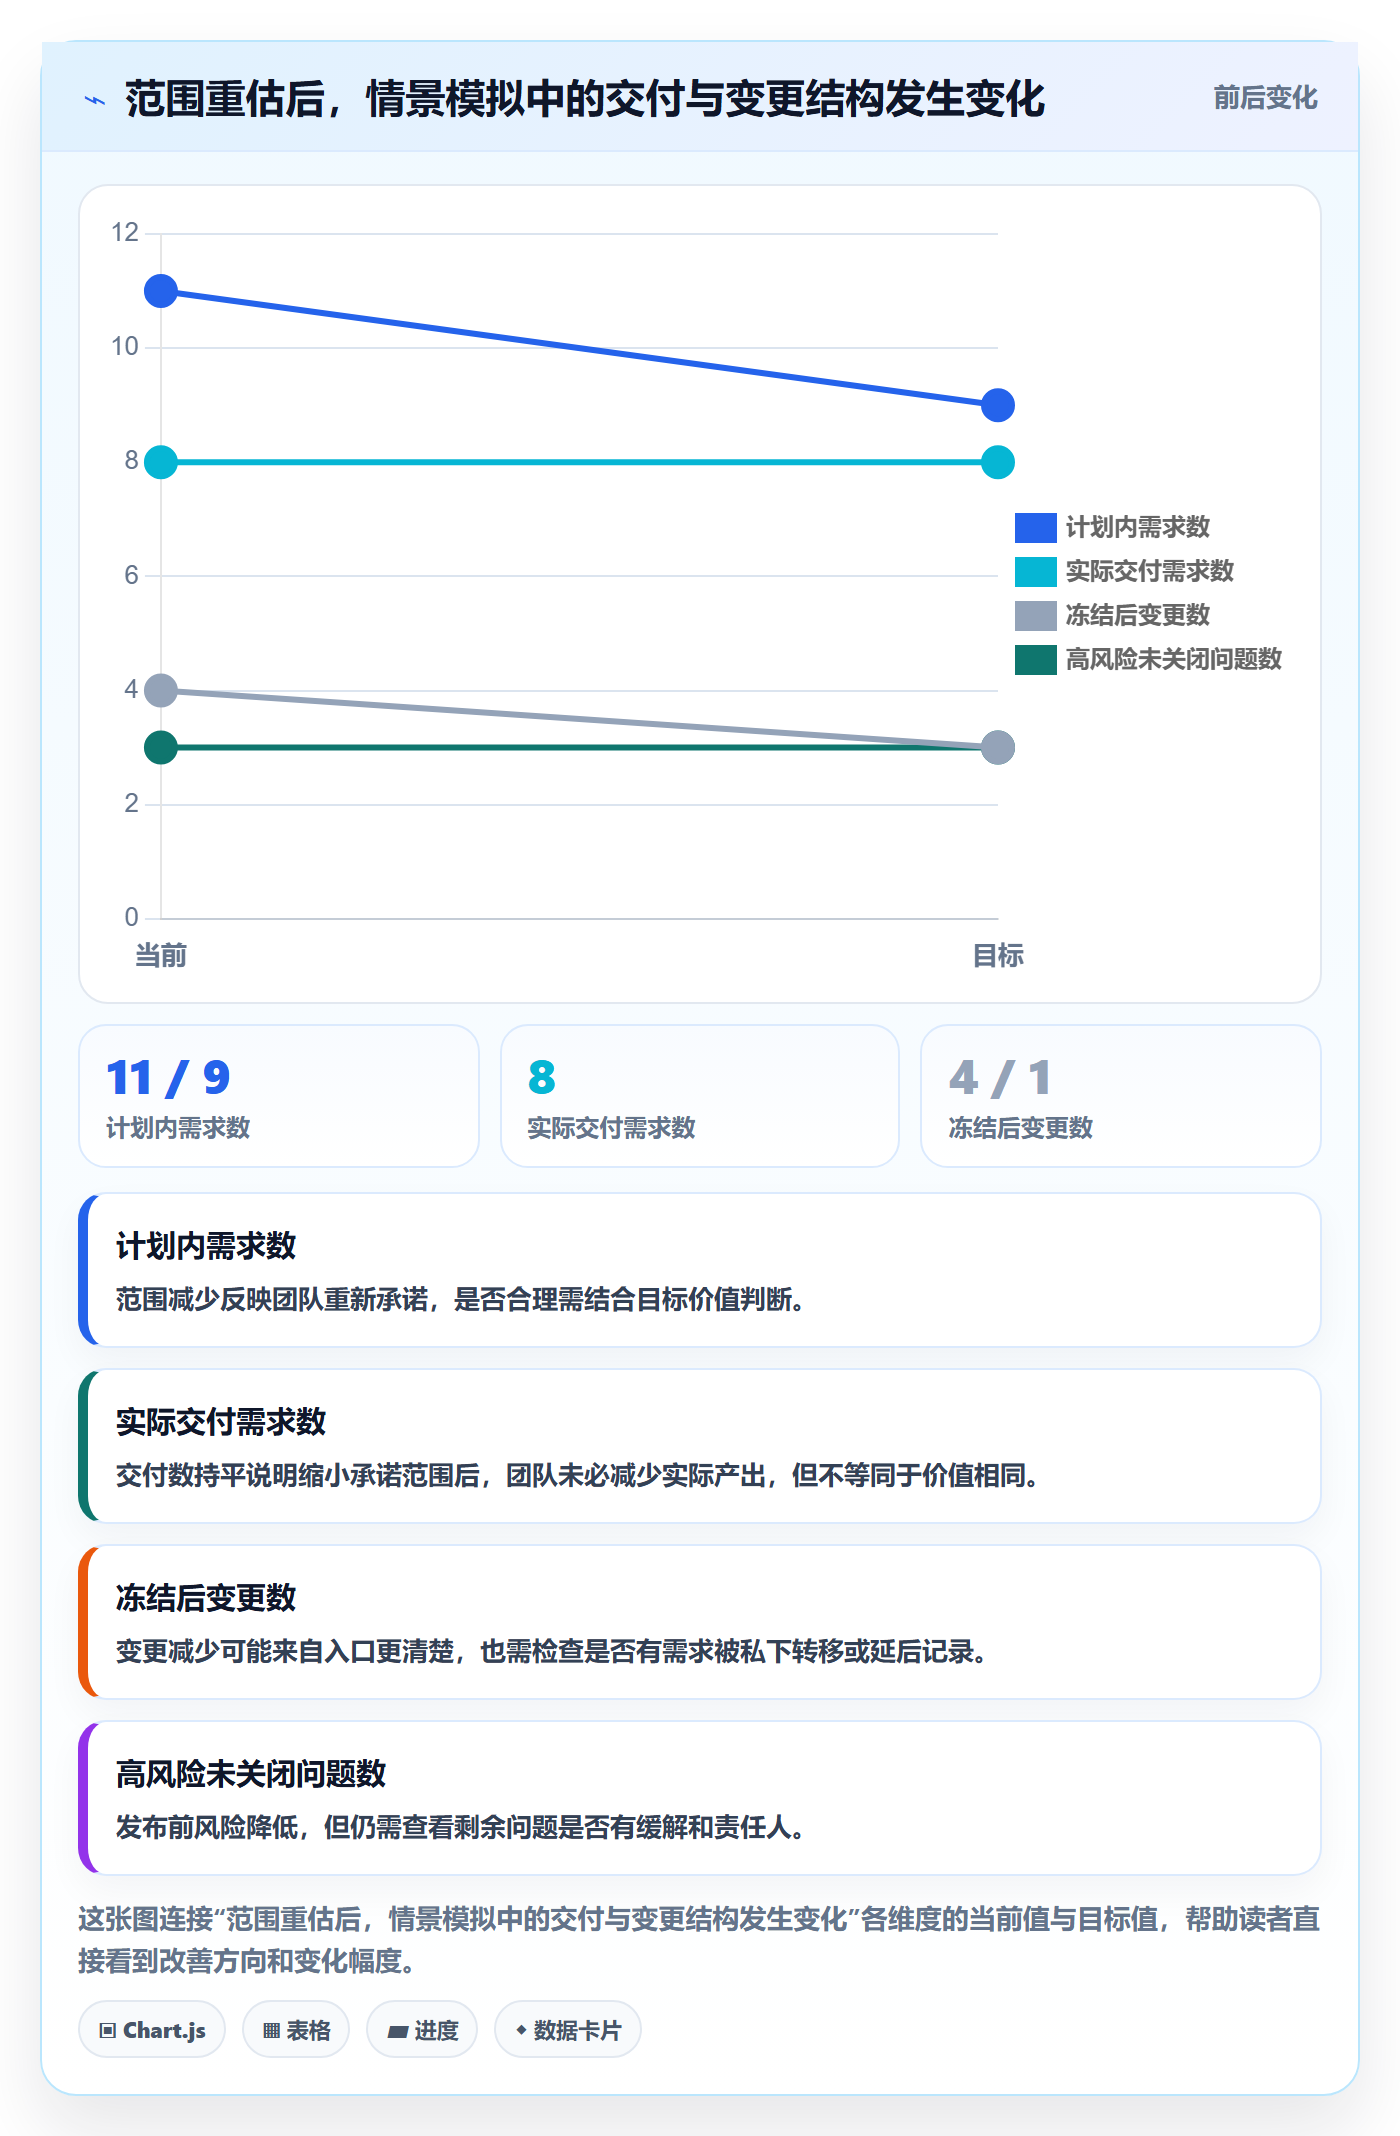The height and width of the screenshot is (2136, 1400).
Task: Toggle the 实际交付需求数 legend color box
Action: 1035,571
